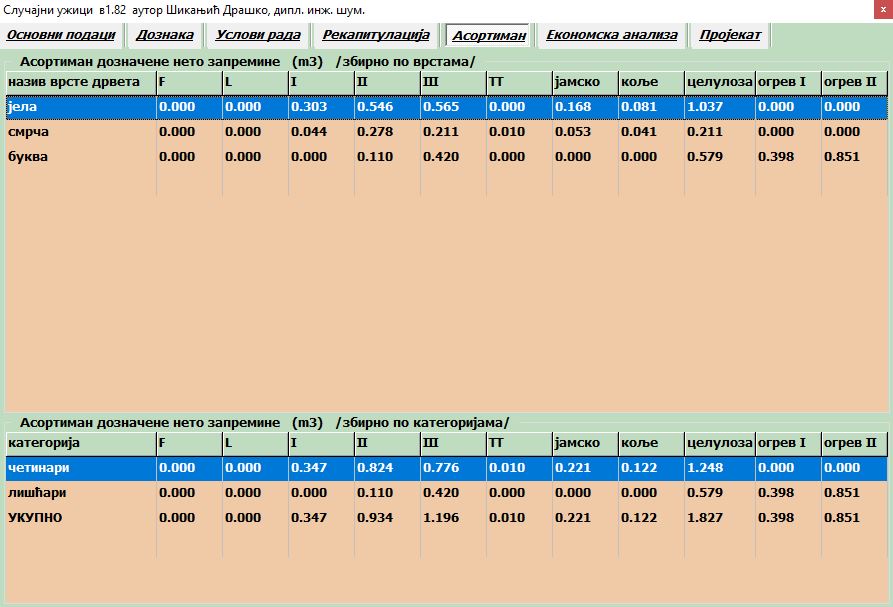Click the четинари class I value 0.347
This screenshot has width=893, height=607.
(x=309, y=468)
